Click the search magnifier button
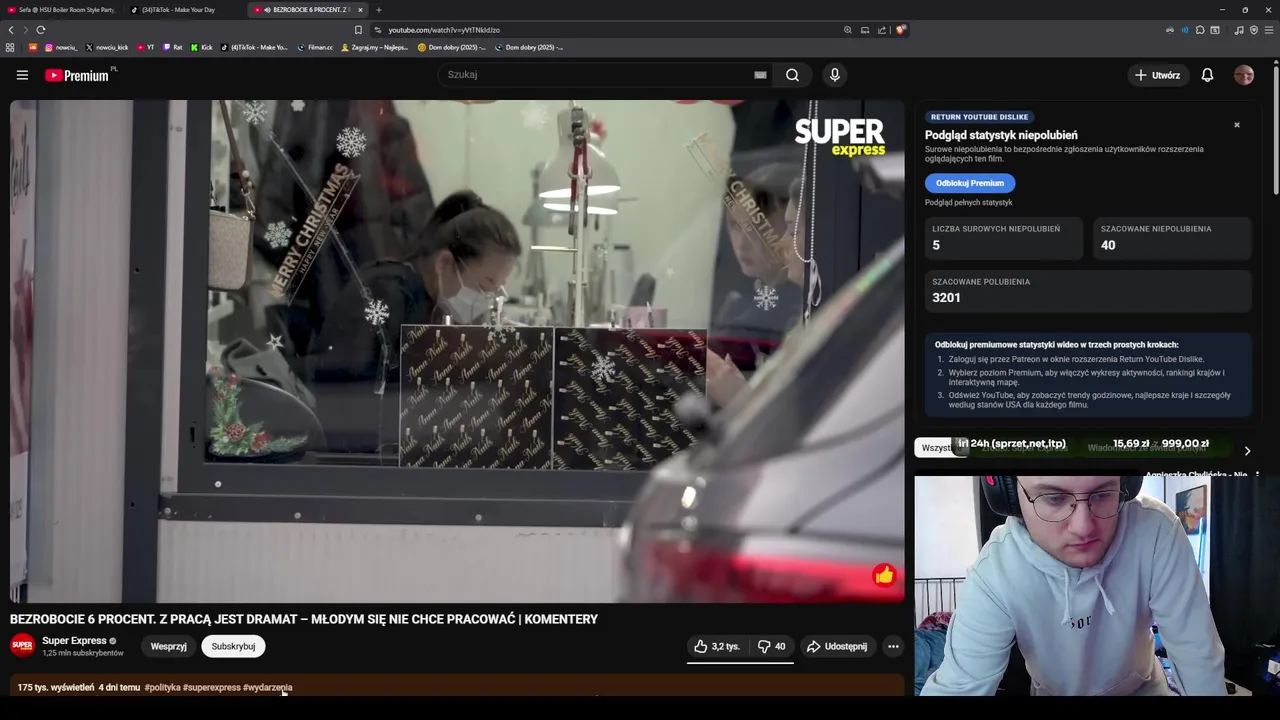1280x720 pixels. (x=792, y=75)
